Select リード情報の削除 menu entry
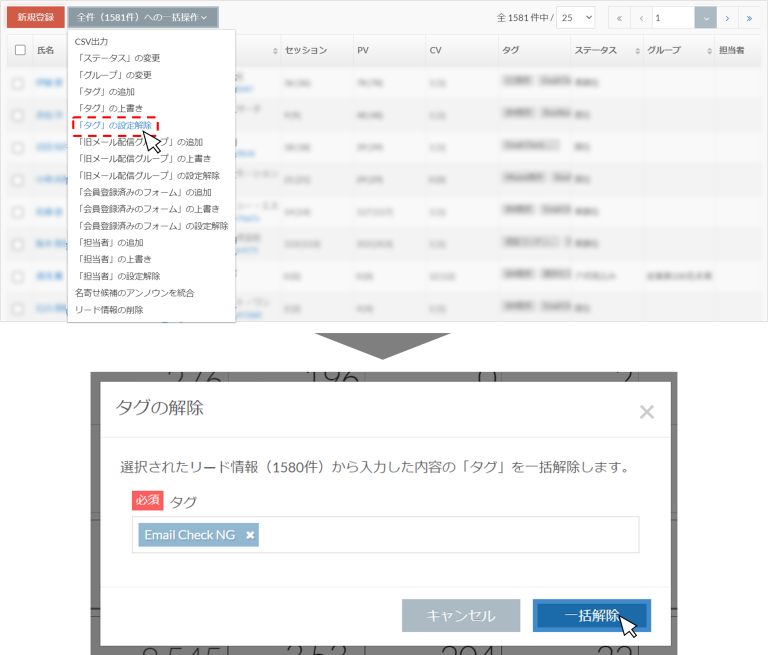The image size is (768, 655). tap(109, 310)
